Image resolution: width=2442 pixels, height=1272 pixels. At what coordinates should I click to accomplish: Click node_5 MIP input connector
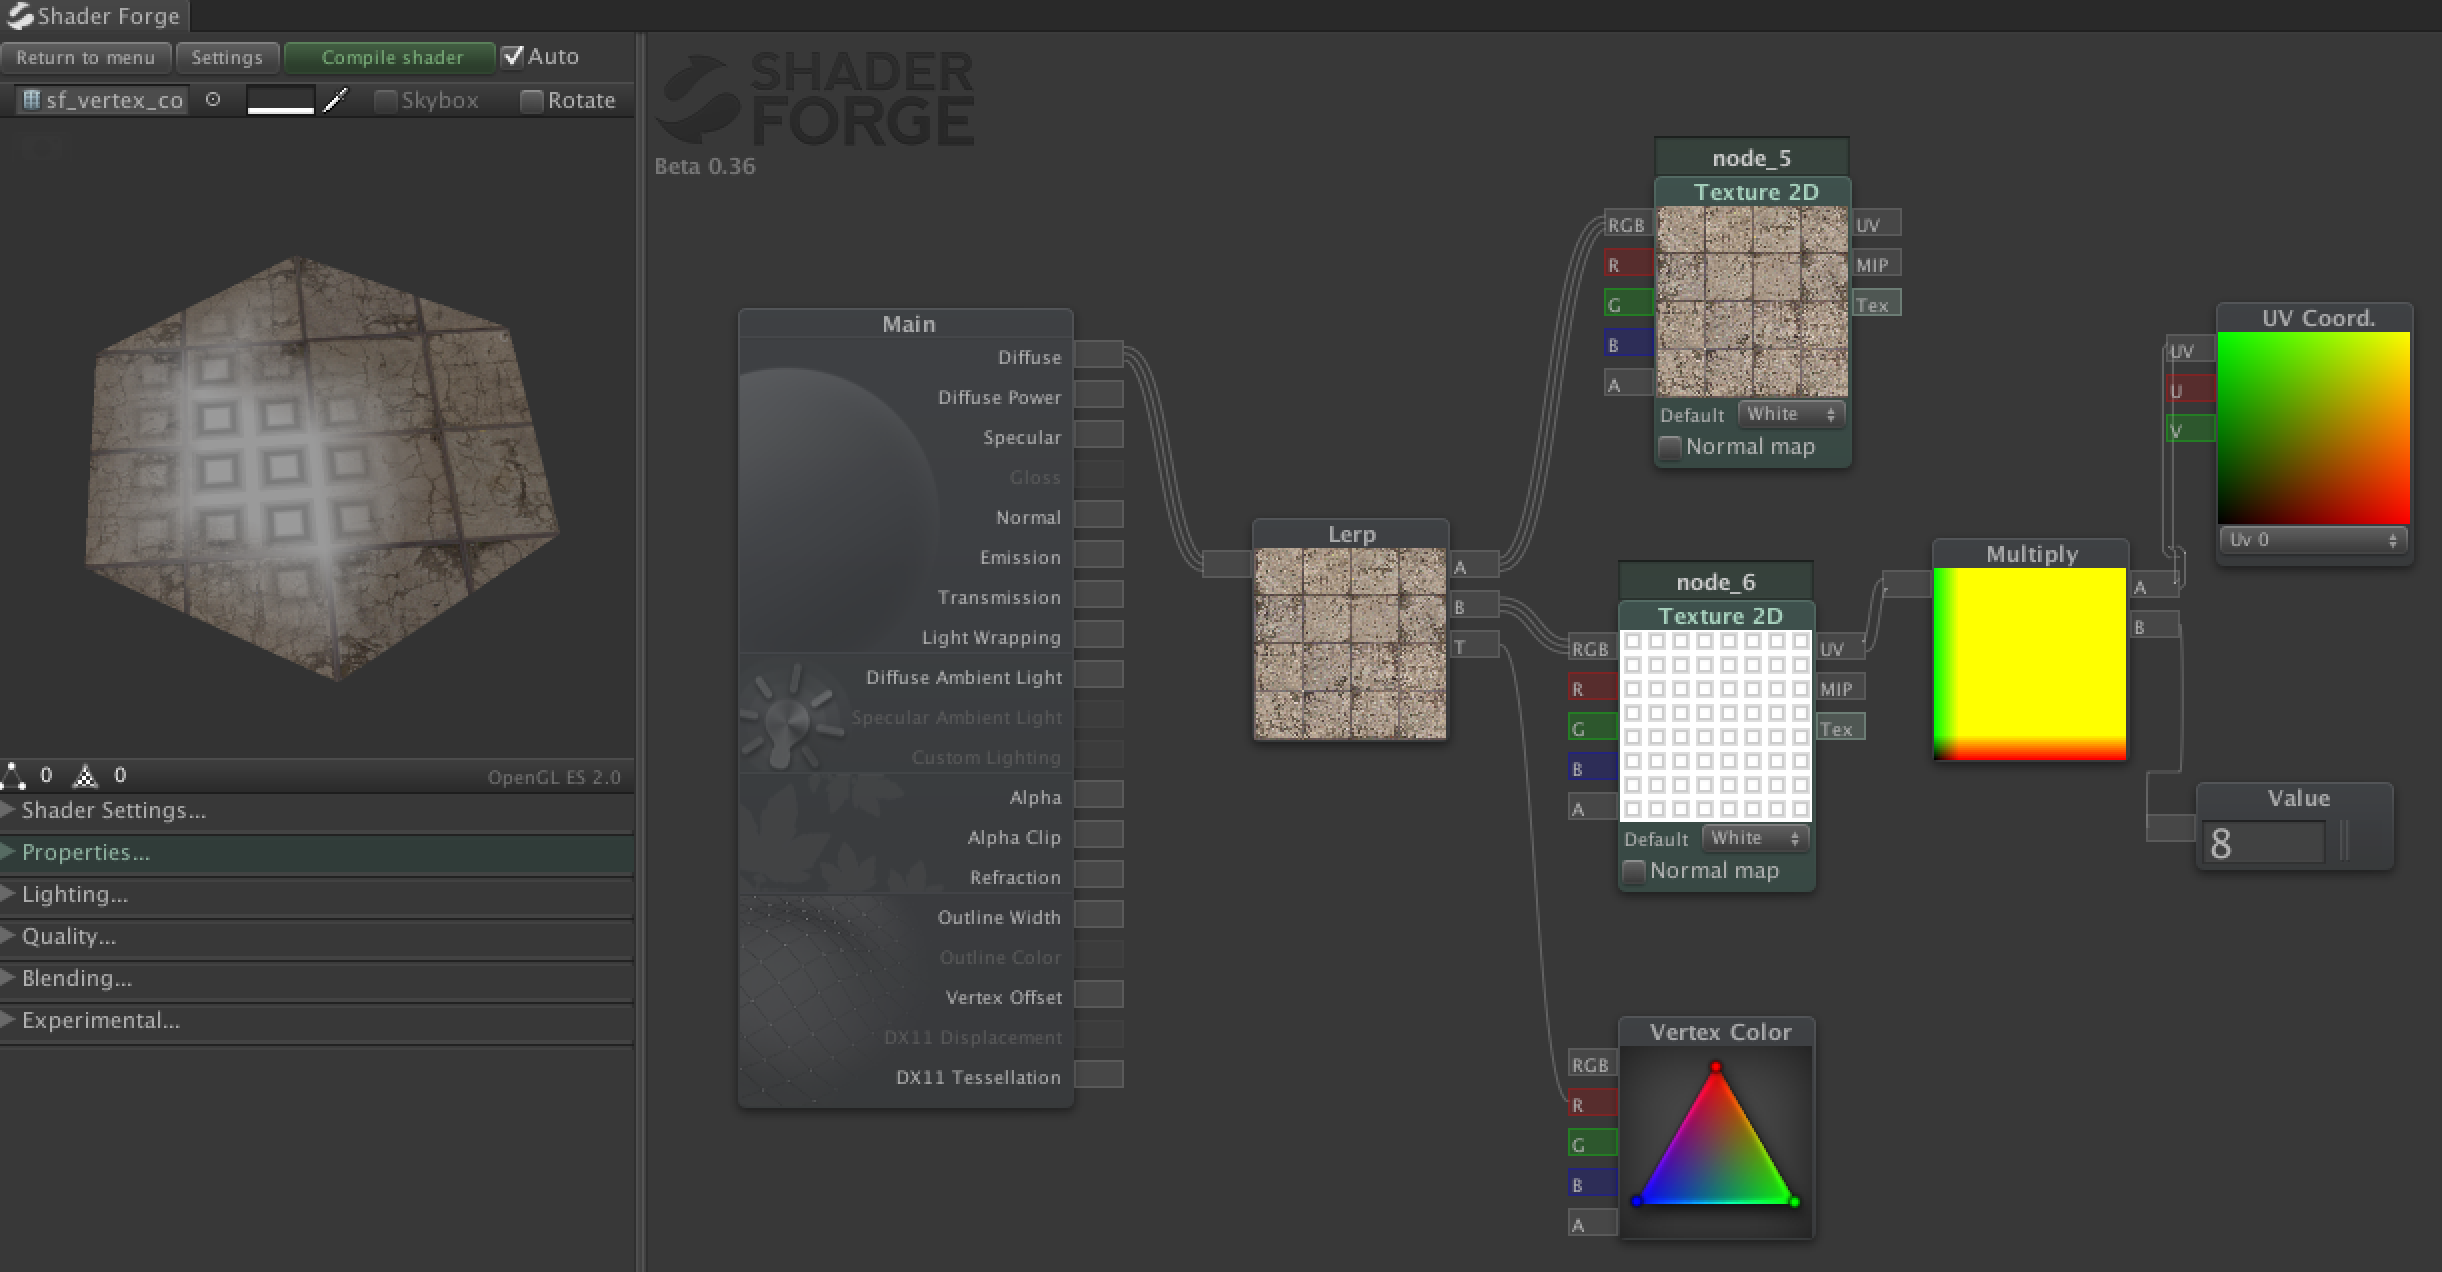(1876, 265)
